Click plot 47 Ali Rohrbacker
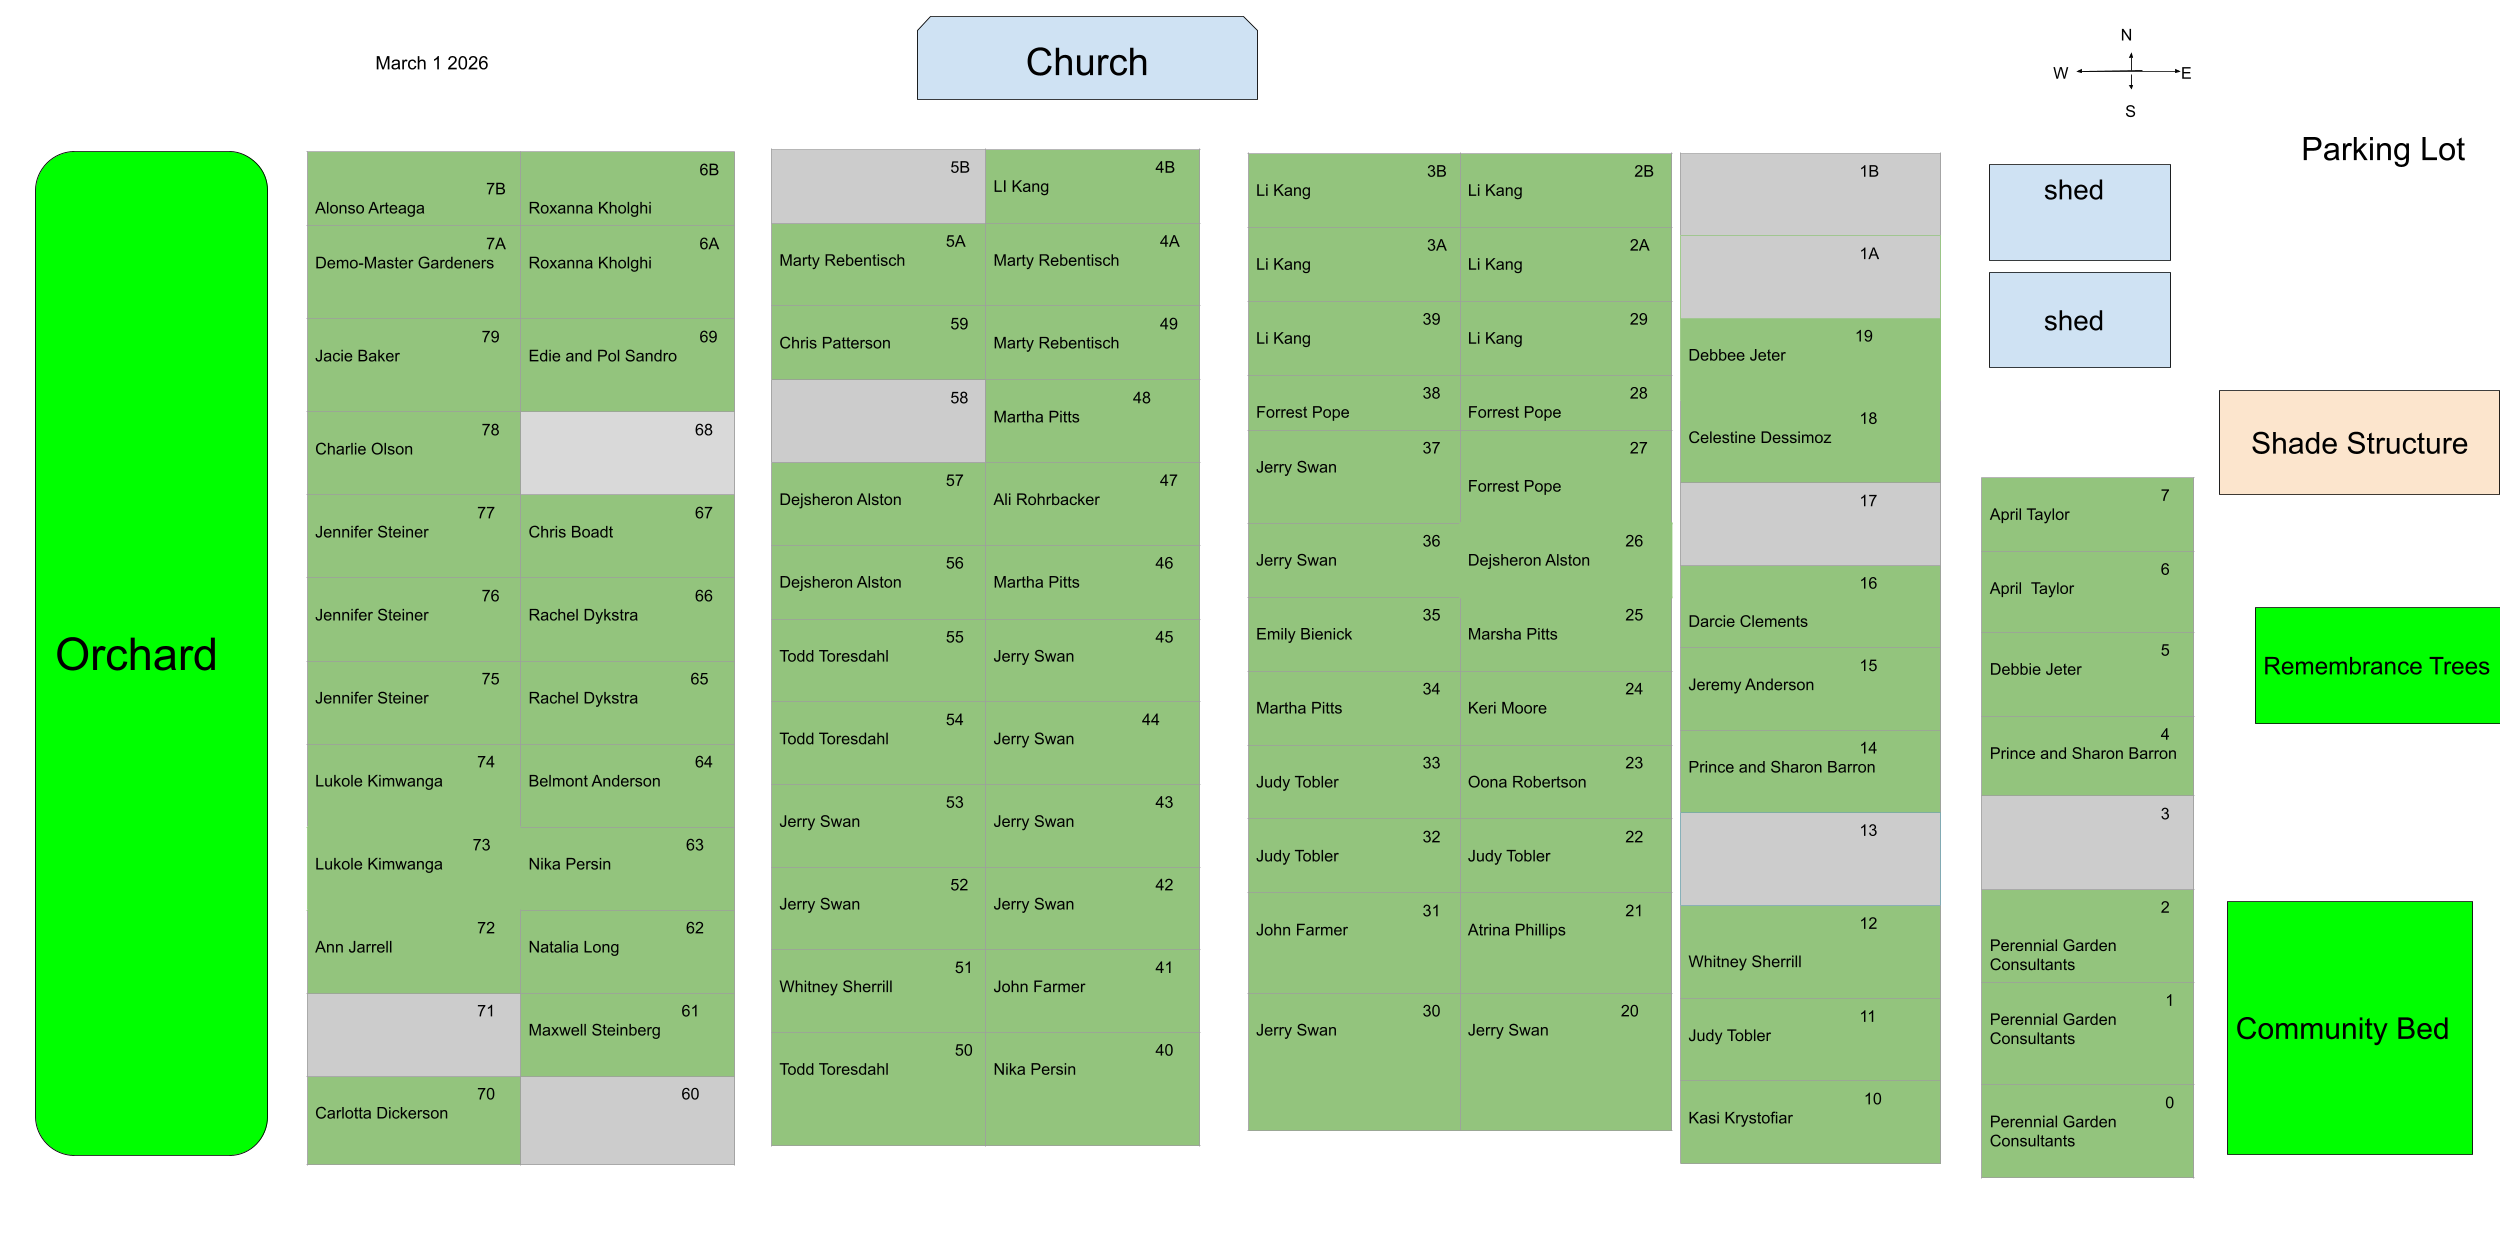This screenshot has width=2500, height=1250. (1092, 503)
